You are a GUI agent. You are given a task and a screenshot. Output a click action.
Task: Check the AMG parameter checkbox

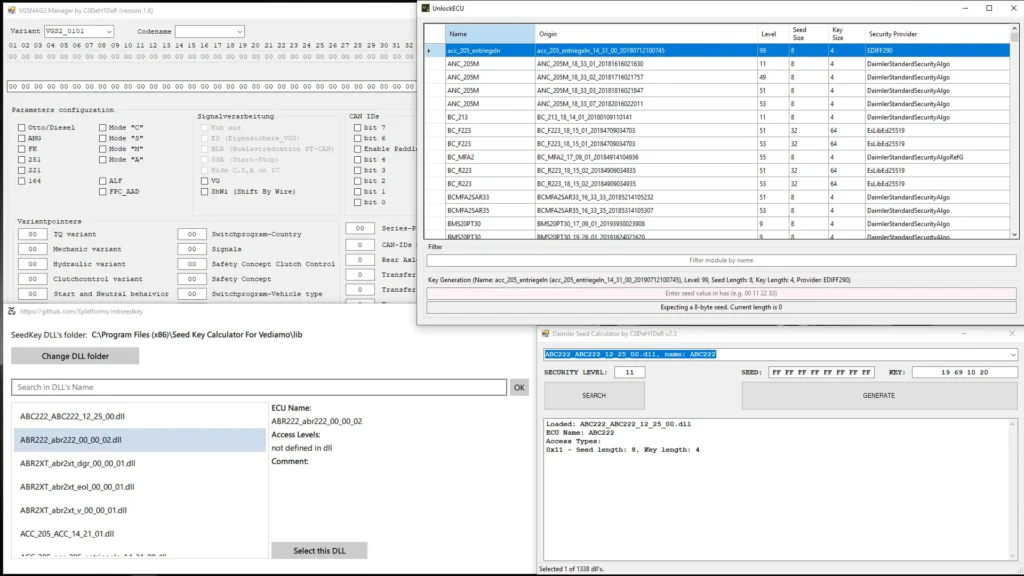tap(20, 138)
